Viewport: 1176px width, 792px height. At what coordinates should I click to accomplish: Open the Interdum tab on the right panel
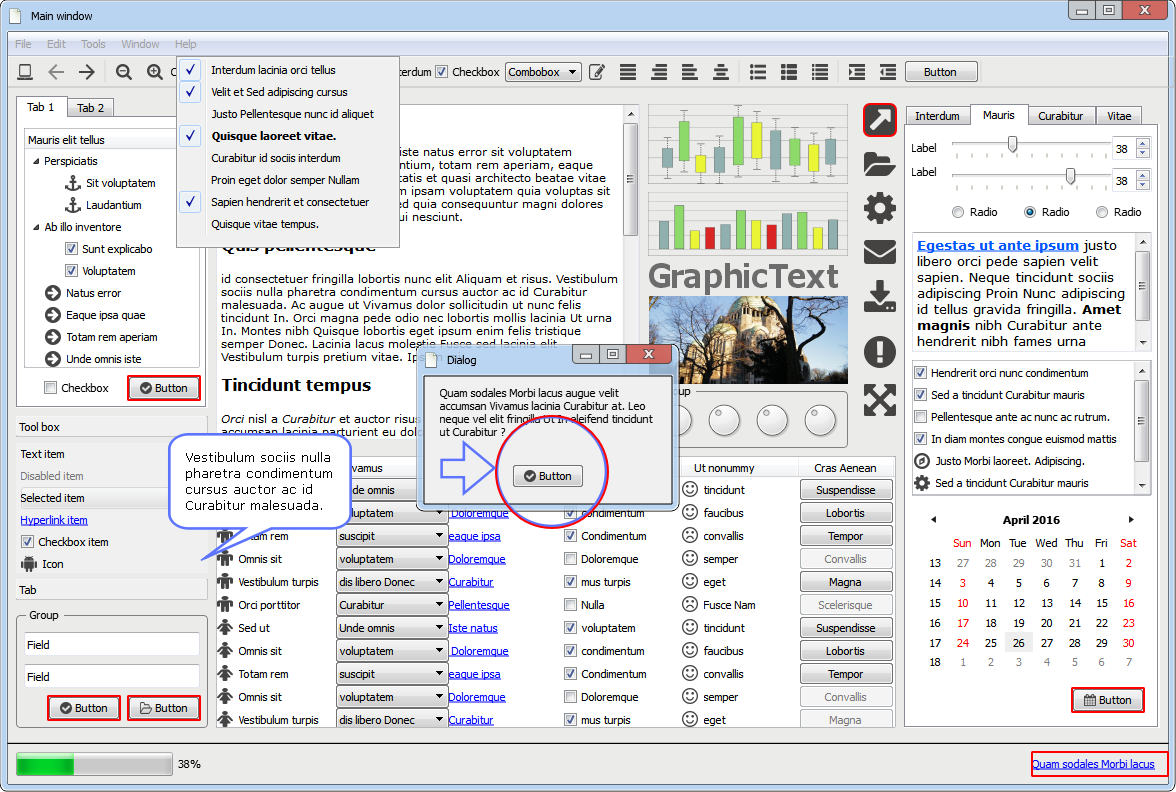click(938, 116)
